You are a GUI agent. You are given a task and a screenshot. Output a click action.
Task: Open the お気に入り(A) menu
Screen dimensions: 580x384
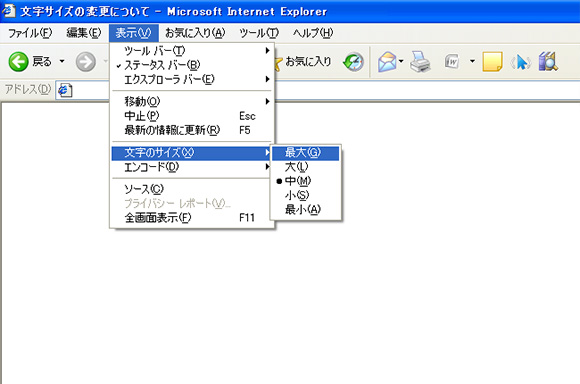click(x=195, y=33)
